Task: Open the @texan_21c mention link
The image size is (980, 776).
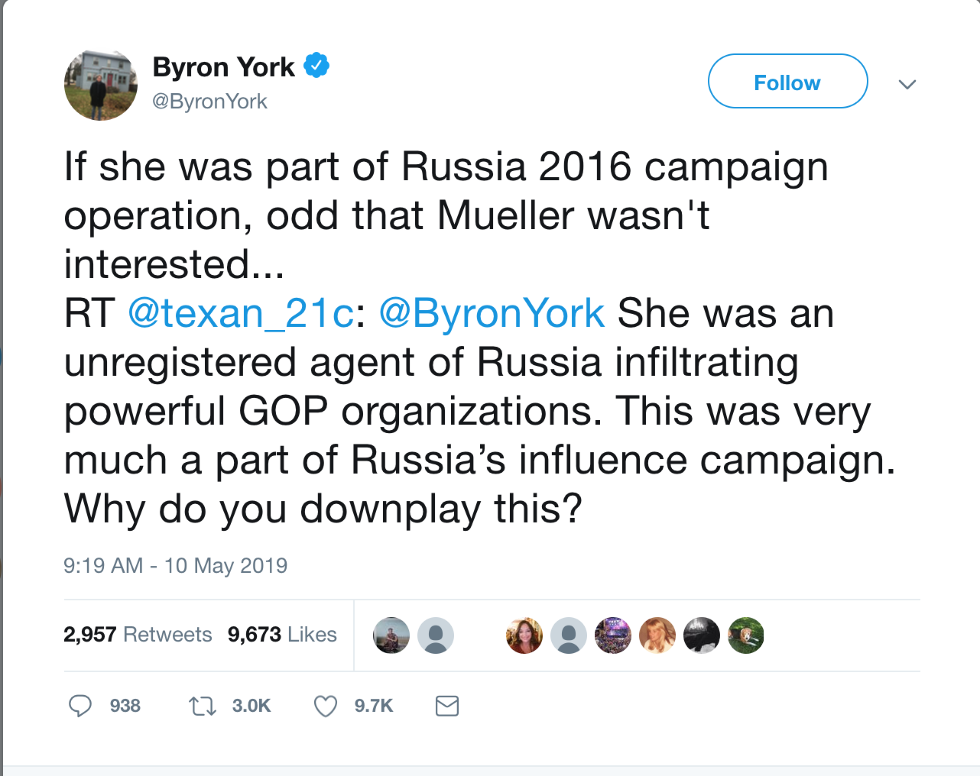Action: pos(240,313)
